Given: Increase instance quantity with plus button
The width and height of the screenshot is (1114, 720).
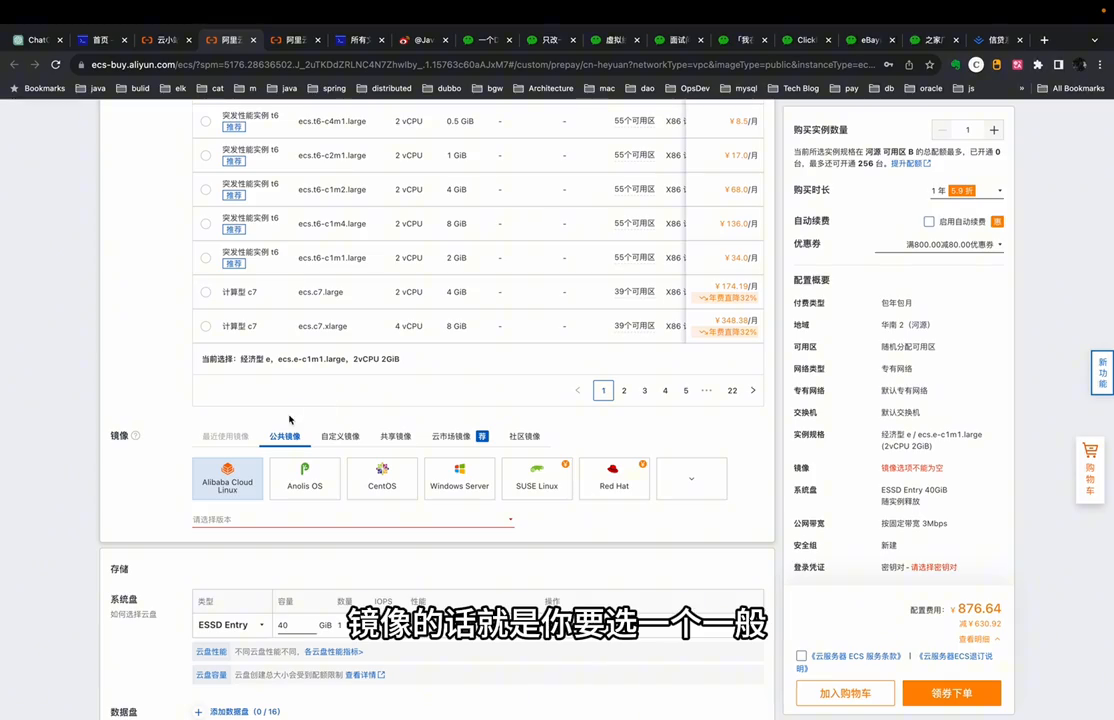Looking at the screenshot, I should tap(994, 130).
